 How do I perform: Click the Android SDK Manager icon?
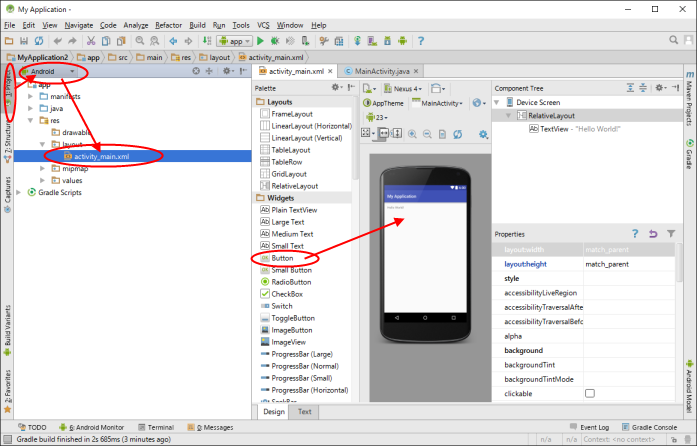point(387,41)
